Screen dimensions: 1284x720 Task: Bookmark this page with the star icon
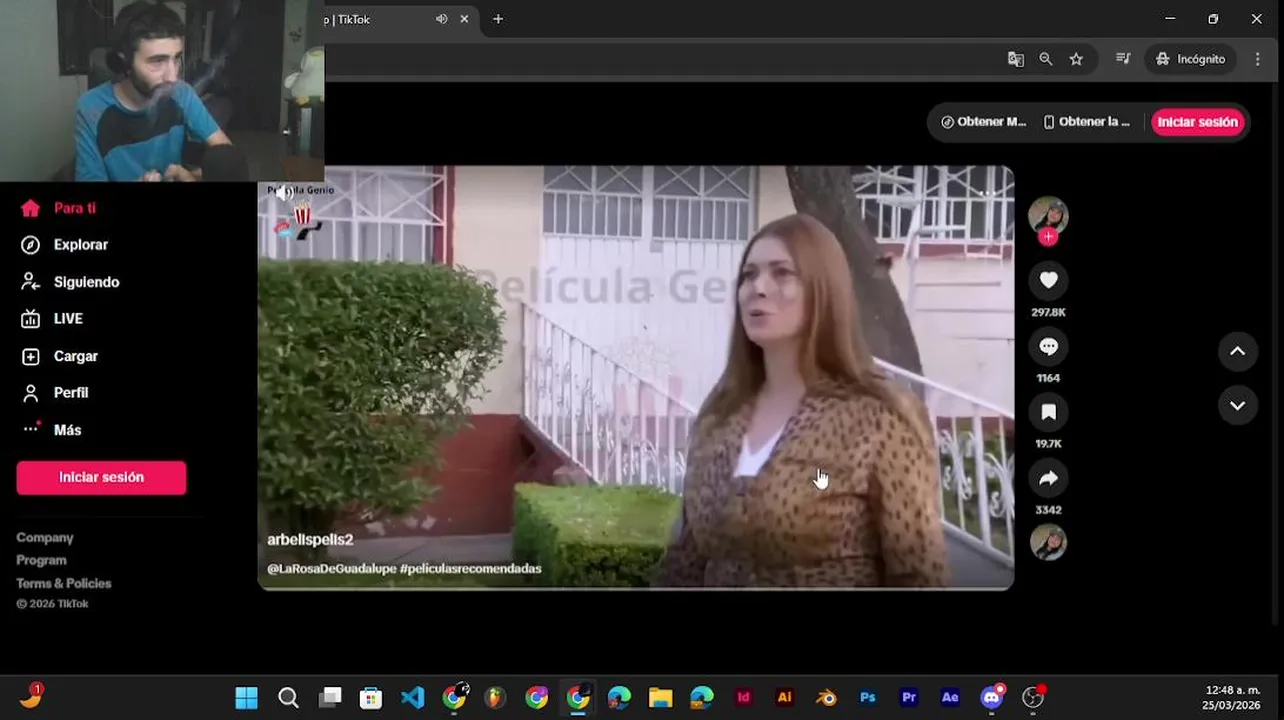point(1076,59)
